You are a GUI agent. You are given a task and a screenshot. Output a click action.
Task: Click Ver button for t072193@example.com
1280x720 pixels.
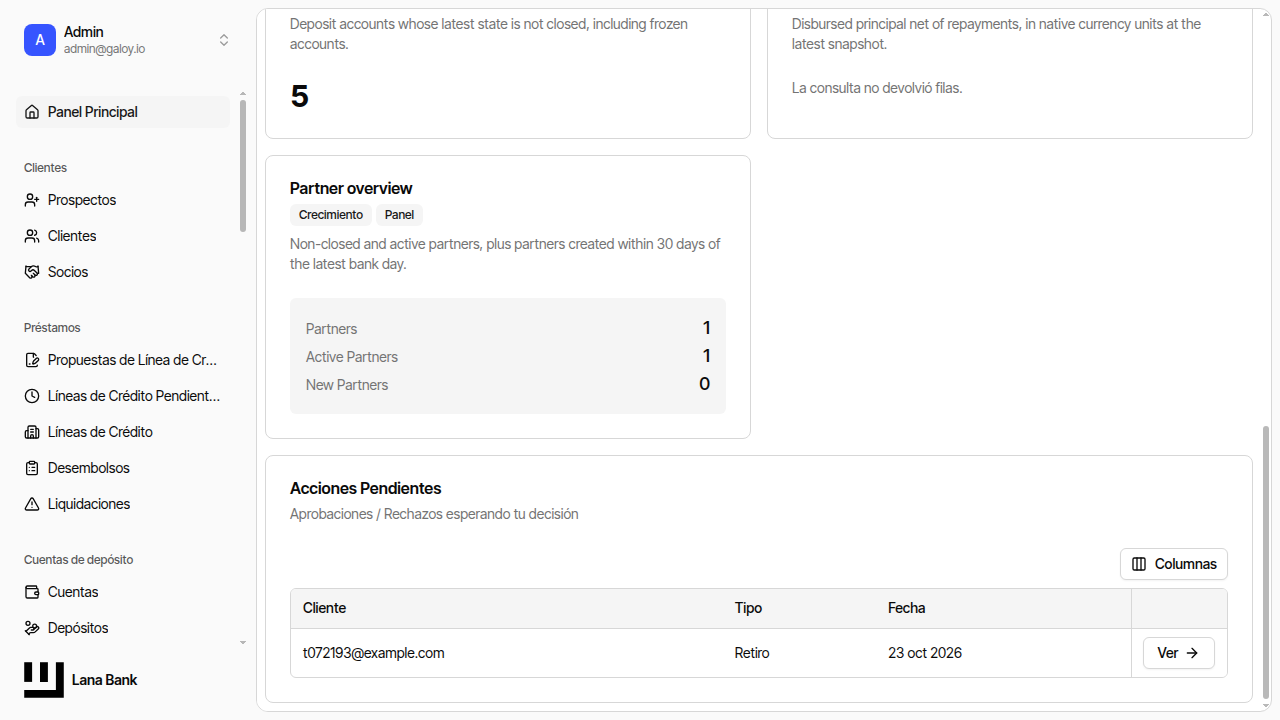[1179, 653]
